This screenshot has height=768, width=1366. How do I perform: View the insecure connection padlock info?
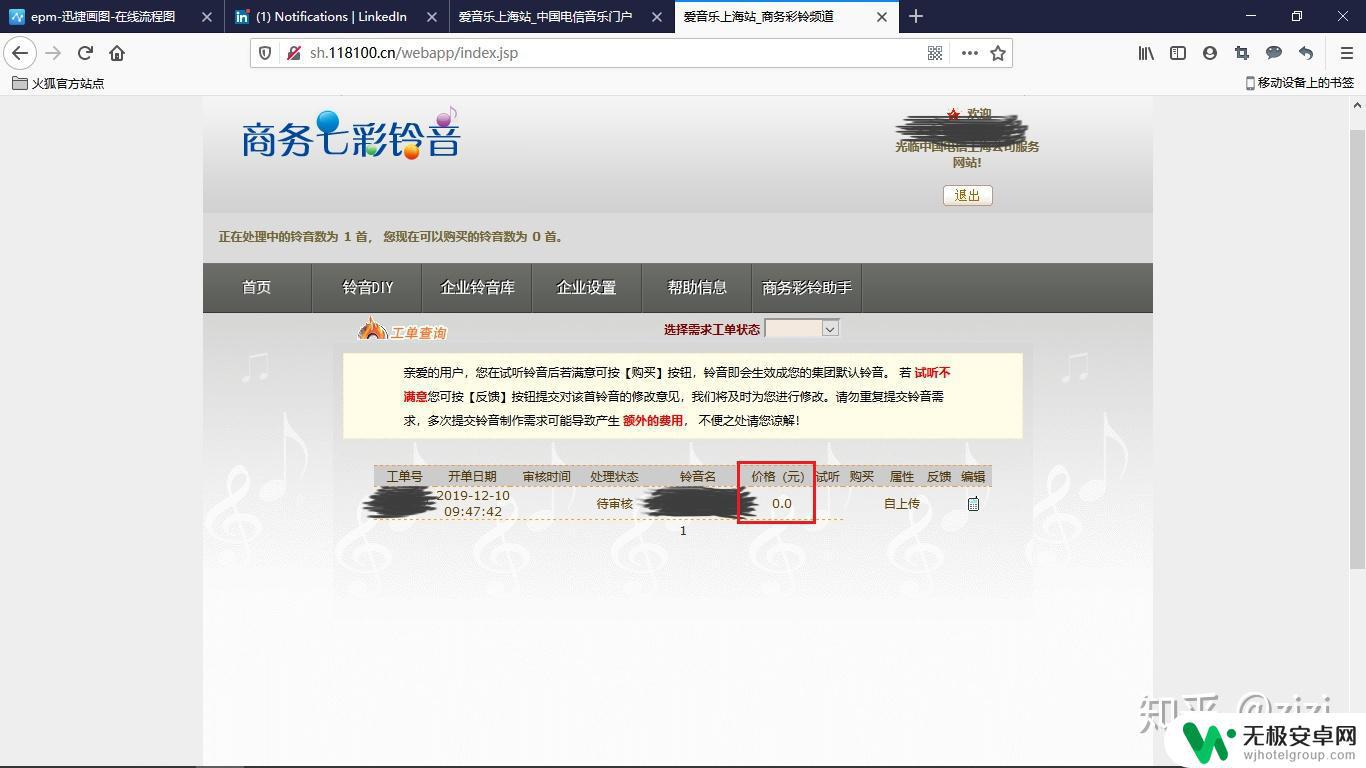(293, 53)
